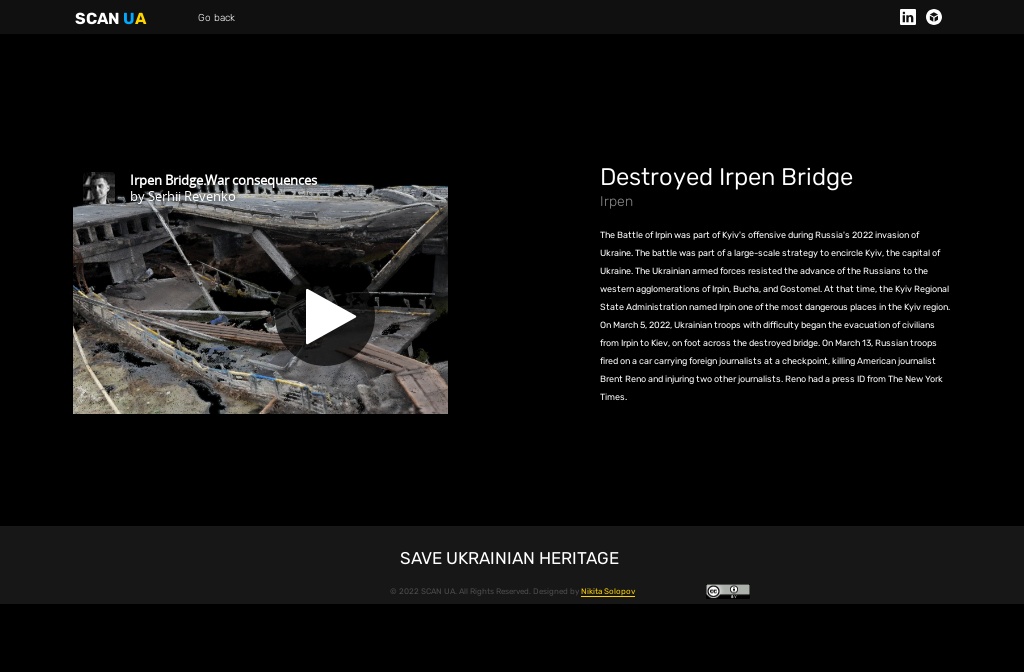1024x672 pixels.
Task: Click the description paragraph about the Battle of Irpin
Action: (775, 315)
